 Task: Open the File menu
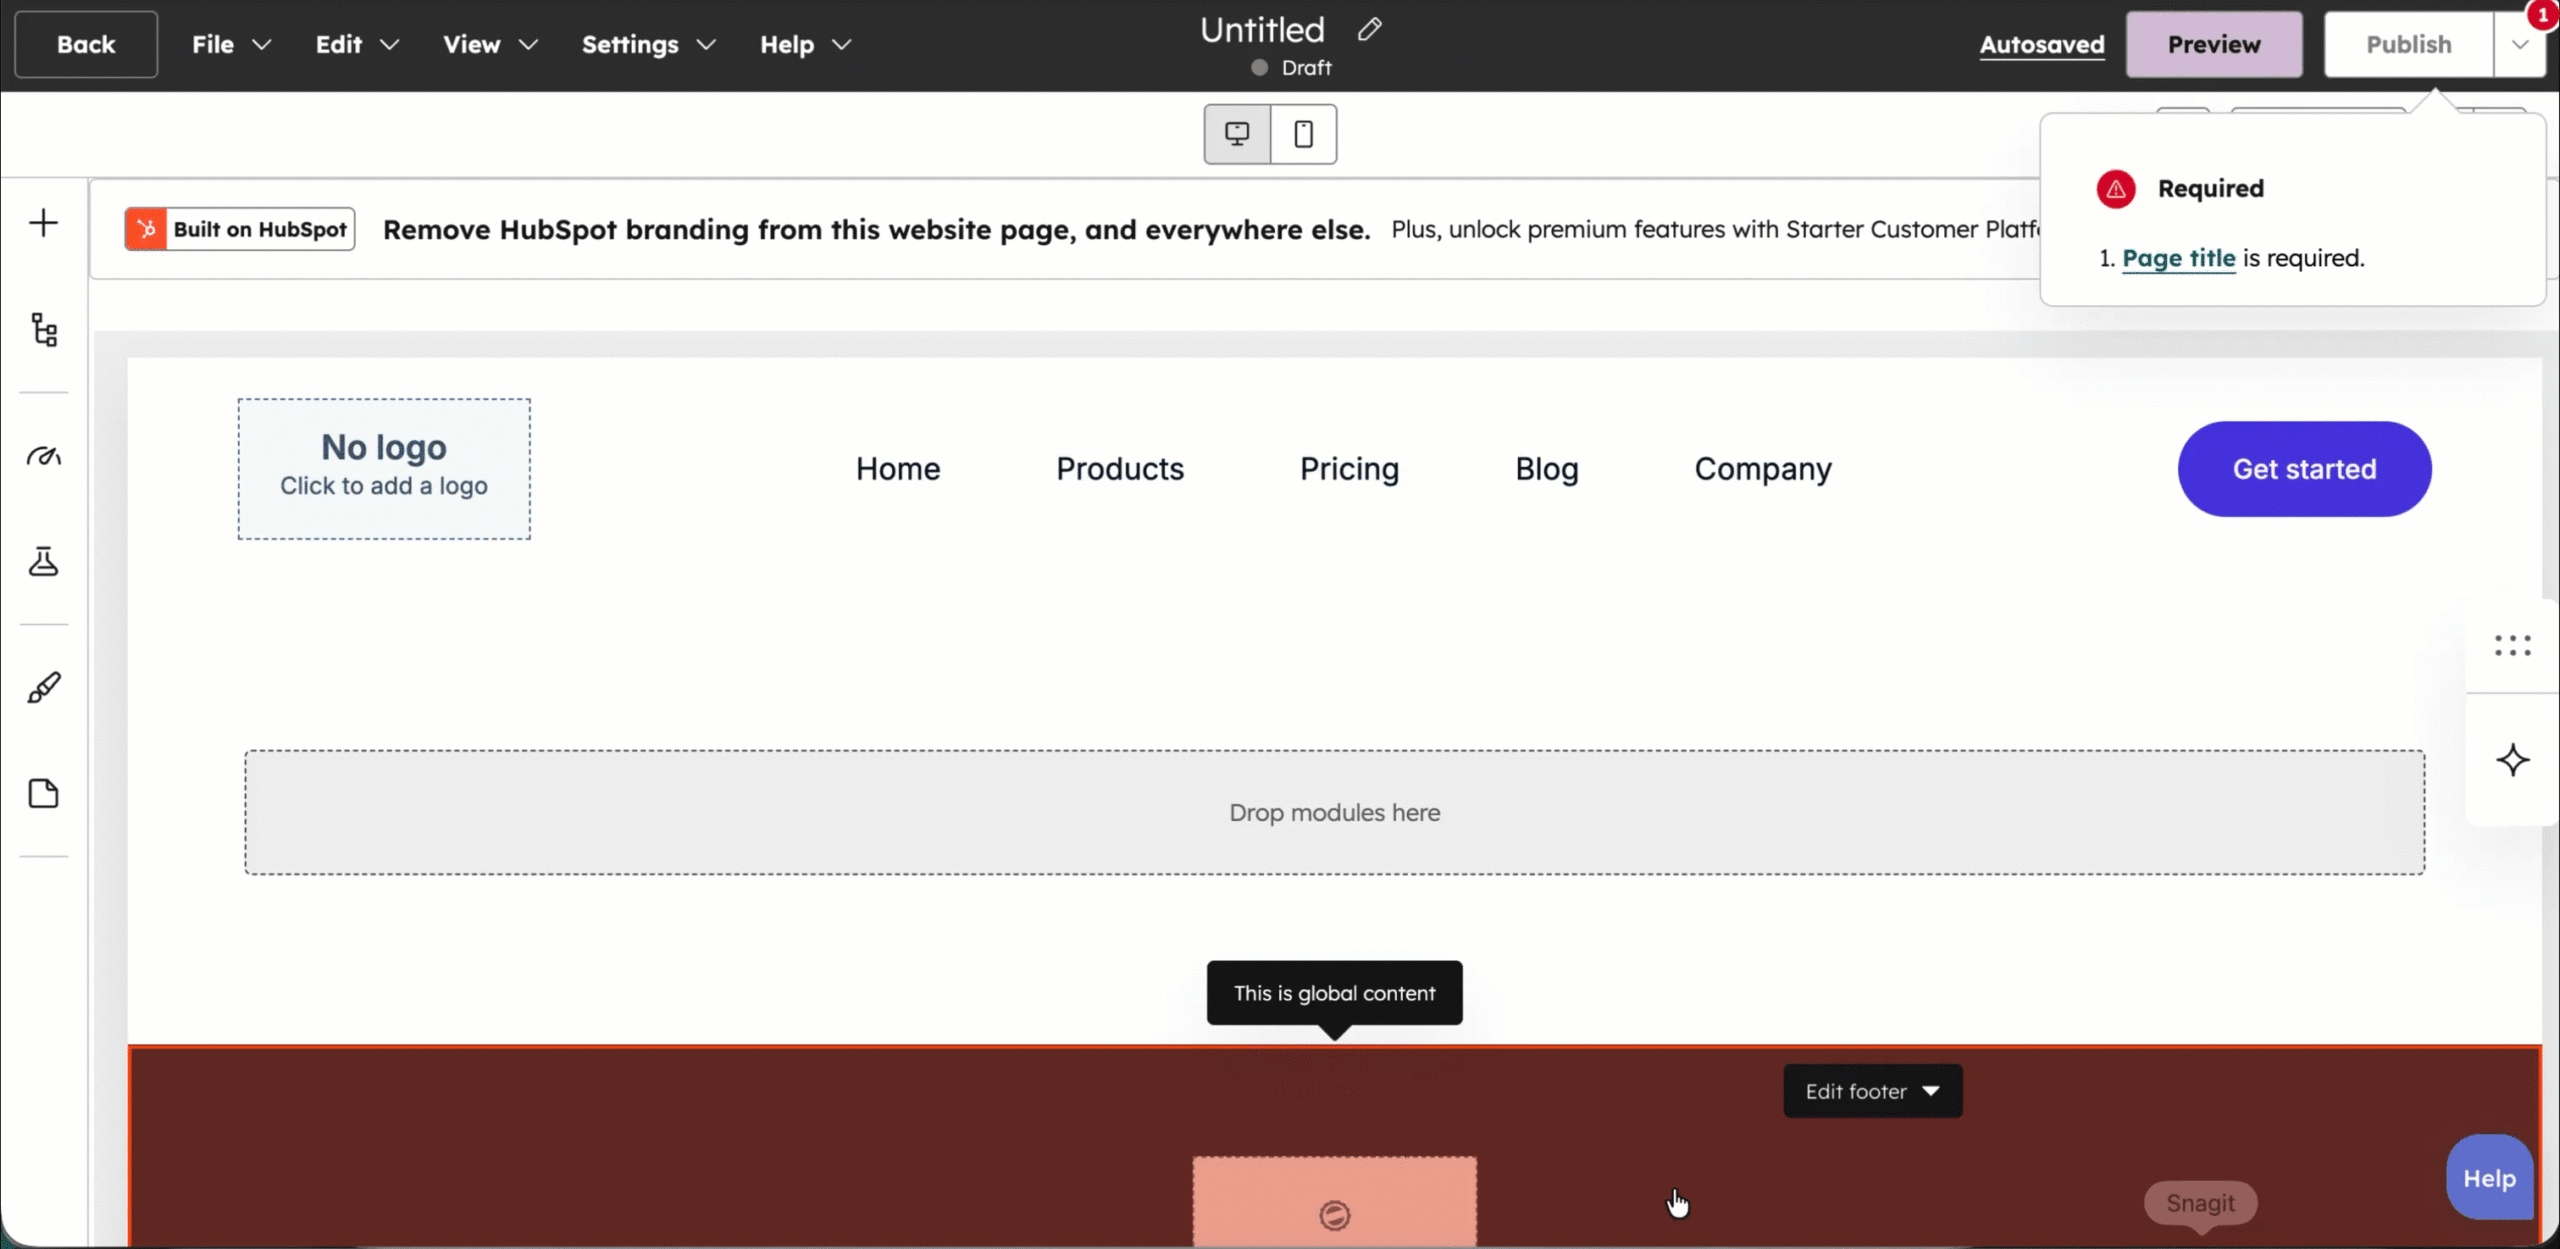coord(231,45)
